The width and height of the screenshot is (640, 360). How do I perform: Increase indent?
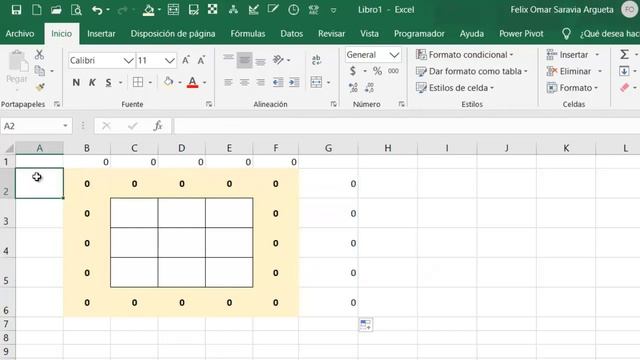[x=294, y=82]
